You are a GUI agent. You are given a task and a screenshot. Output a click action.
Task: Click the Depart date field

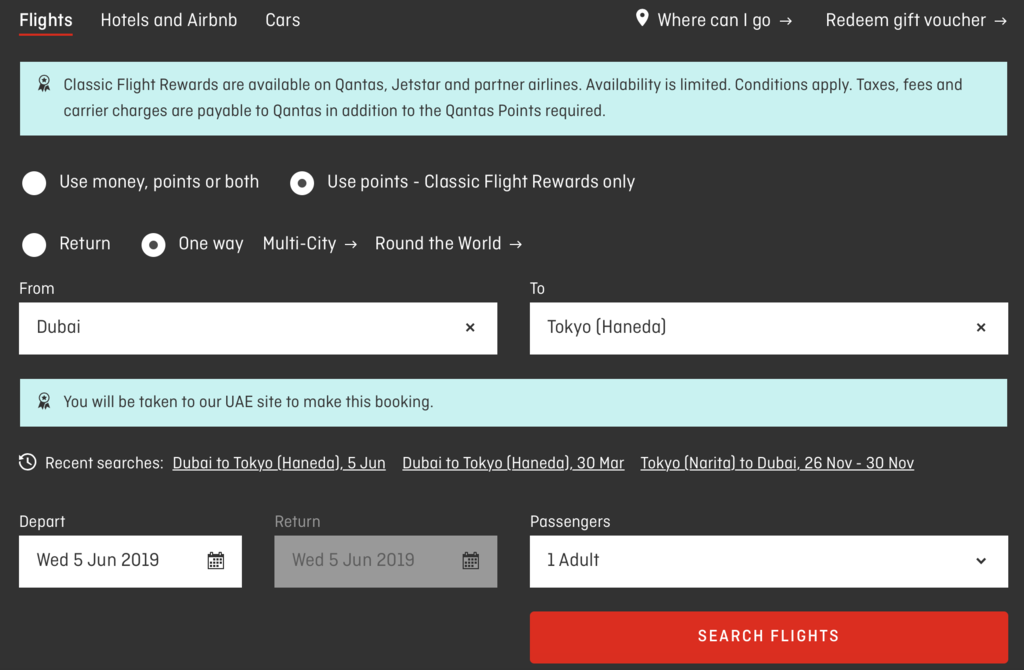pos(130,561)
